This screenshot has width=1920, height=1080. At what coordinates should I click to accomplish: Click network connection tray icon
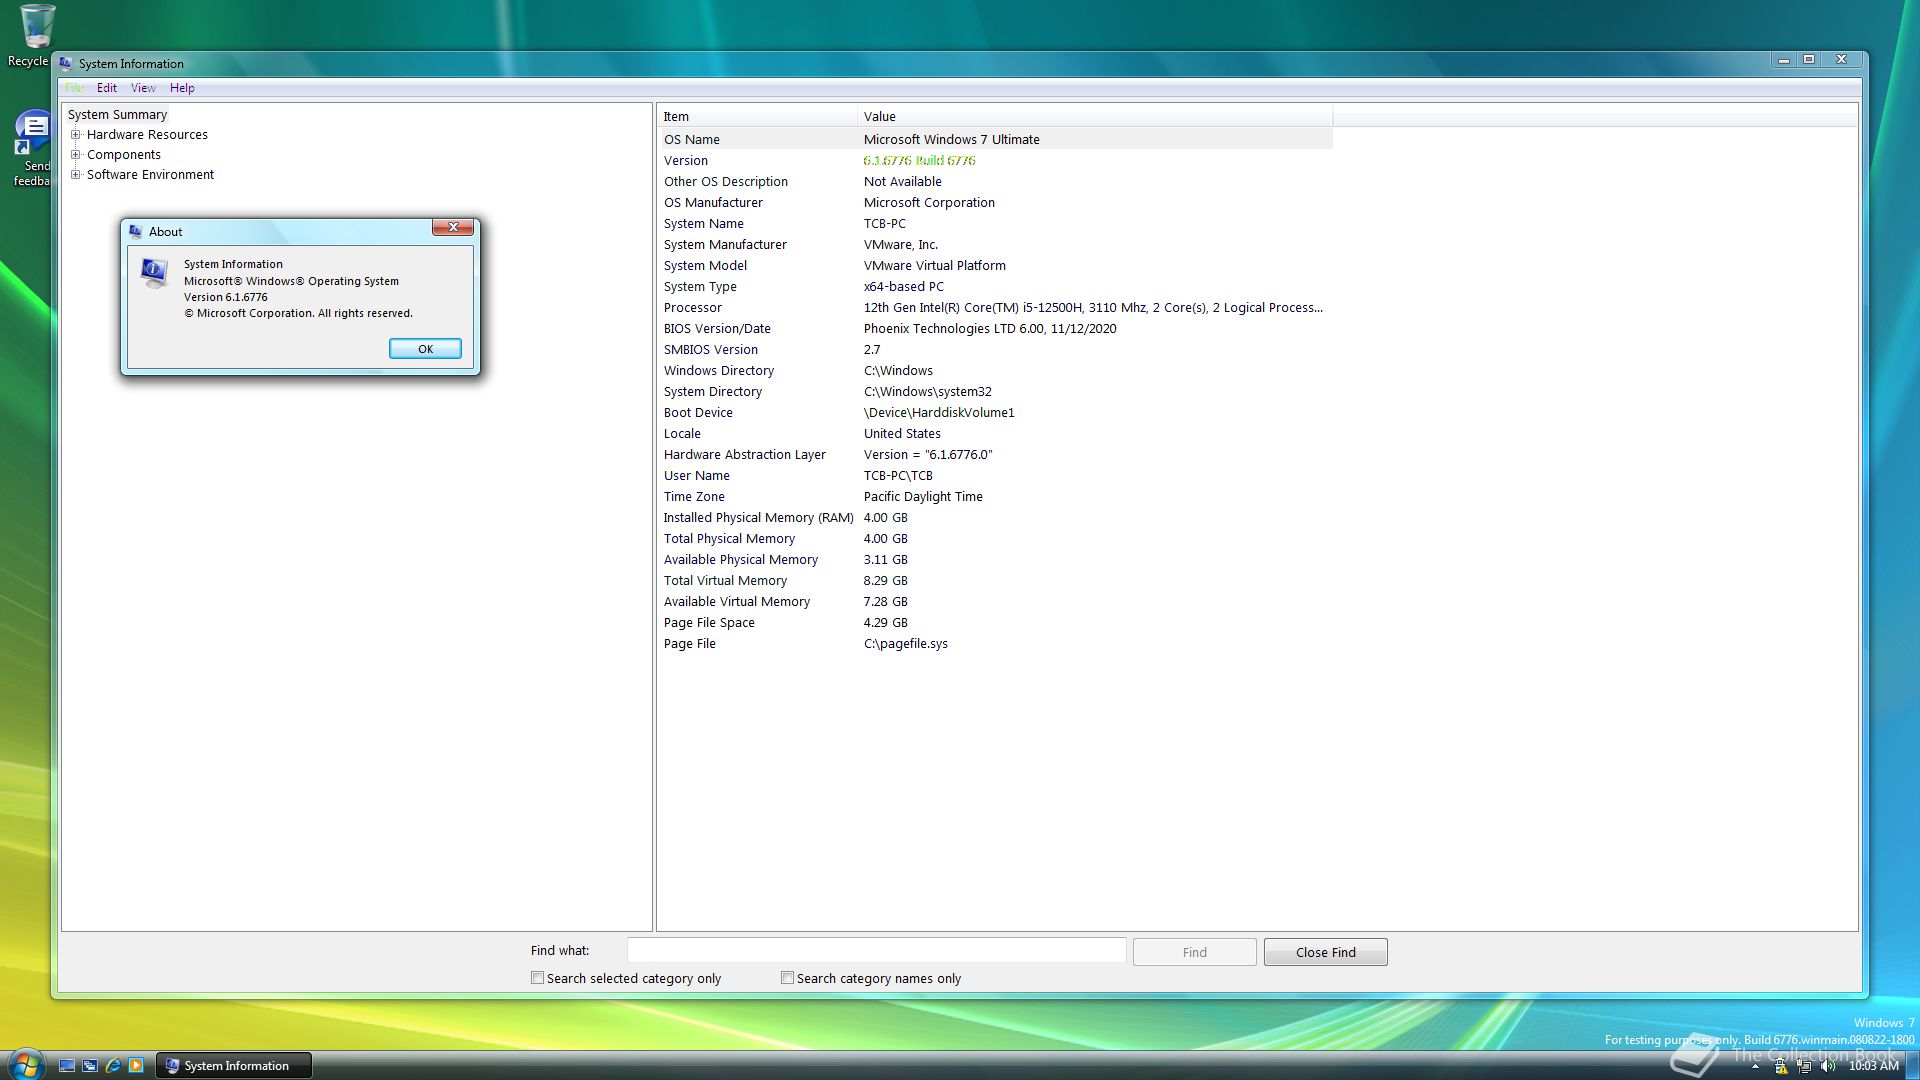(x=1805, y=1067)
